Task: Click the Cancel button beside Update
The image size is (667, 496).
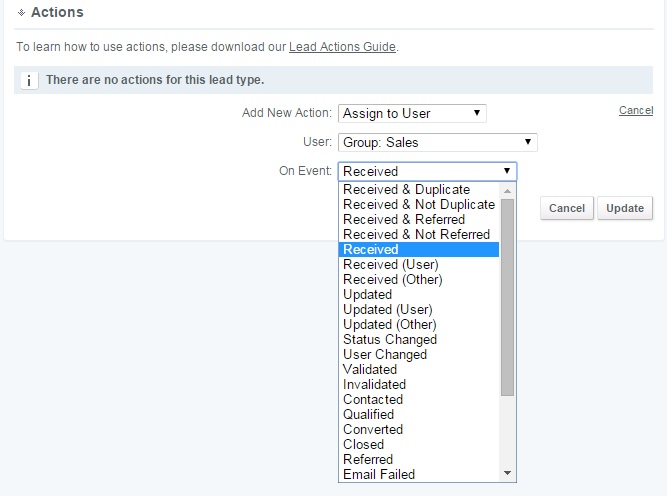Action: (567, 208)
